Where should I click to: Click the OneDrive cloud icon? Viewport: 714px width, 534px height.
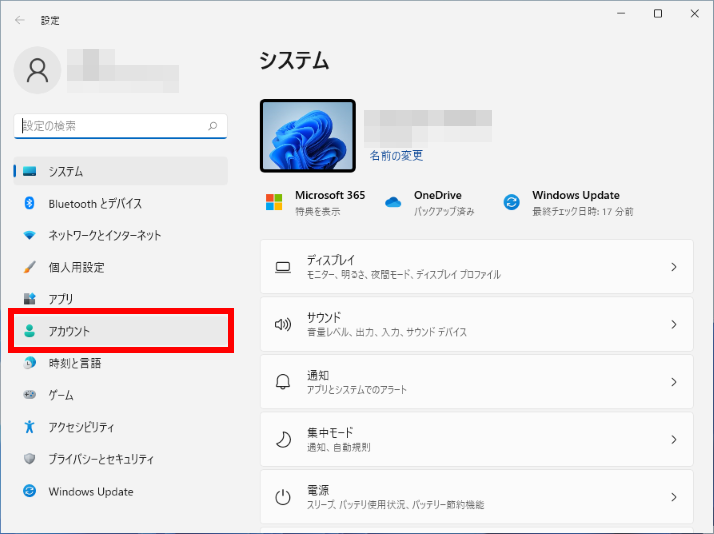click(x=393, y=202)
